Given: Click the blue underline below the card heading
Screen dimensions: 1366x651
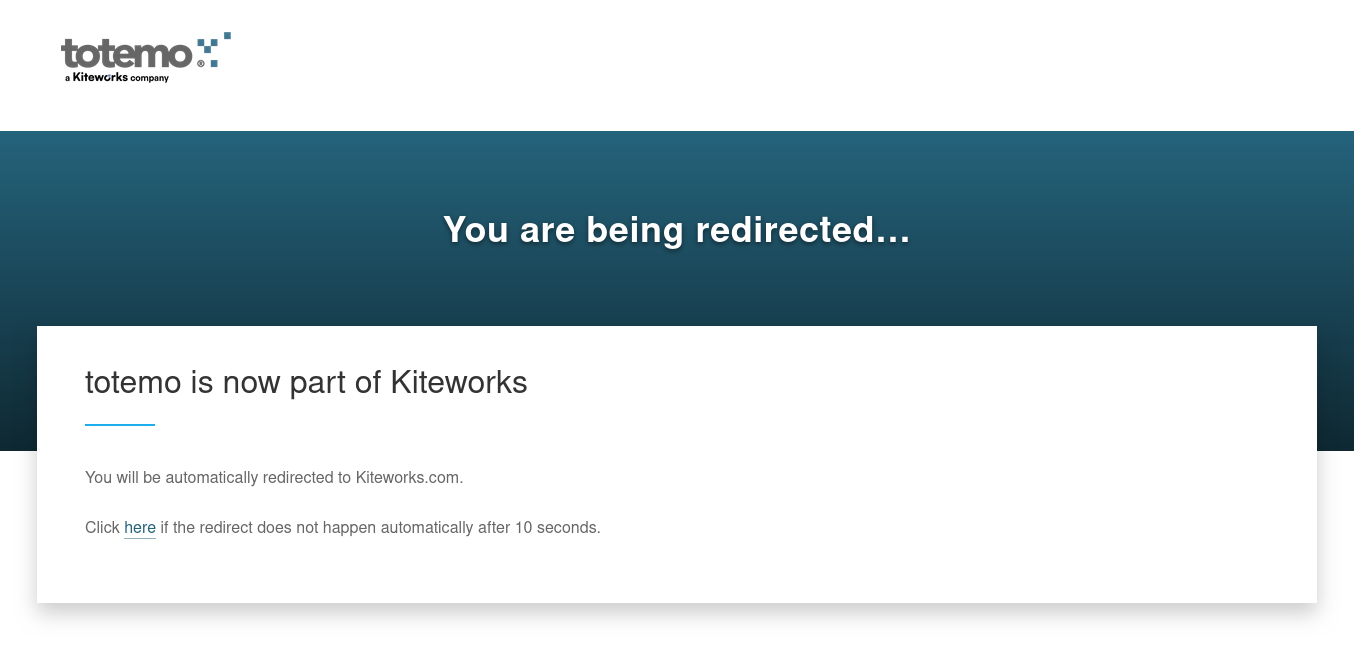Looking at the screenshot, I should coord(120,425).
